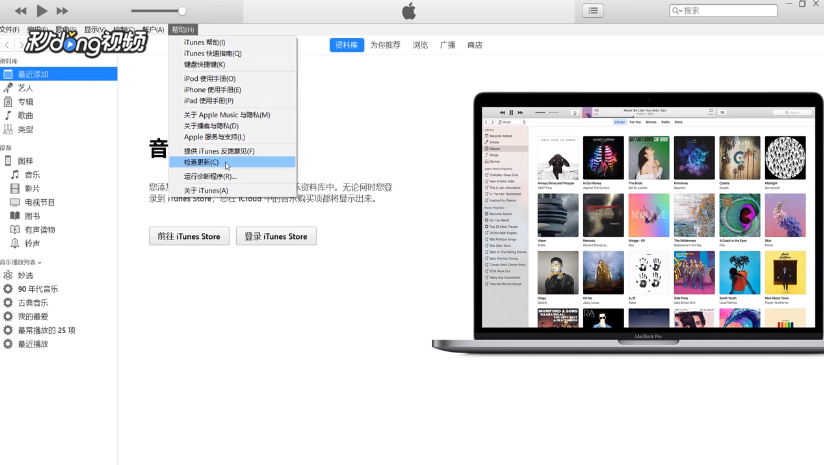
Task: Choose iTunes 帮助(I) menu item
Action: pyautogui.click(x=232, y=42)
